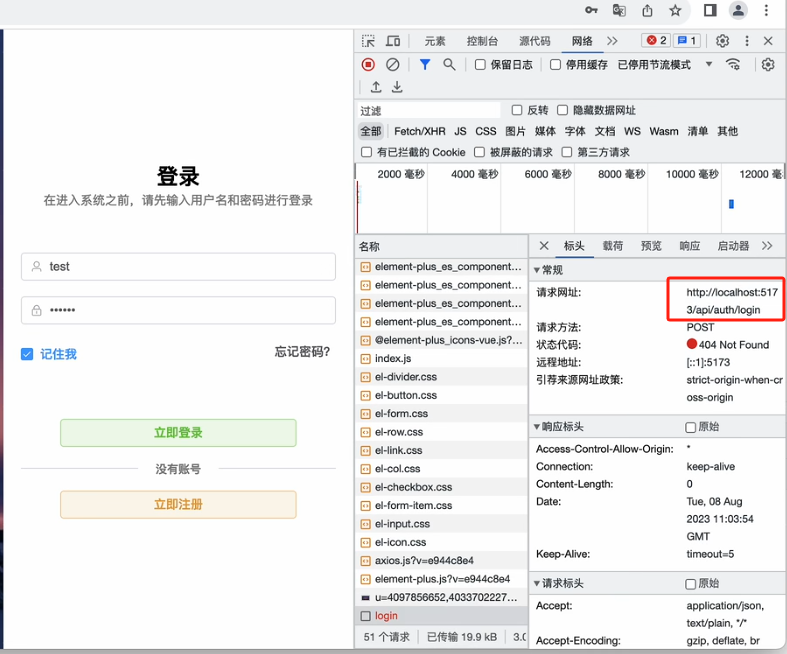Click the share page icon
787x654 pixels.
coord(647,10)
